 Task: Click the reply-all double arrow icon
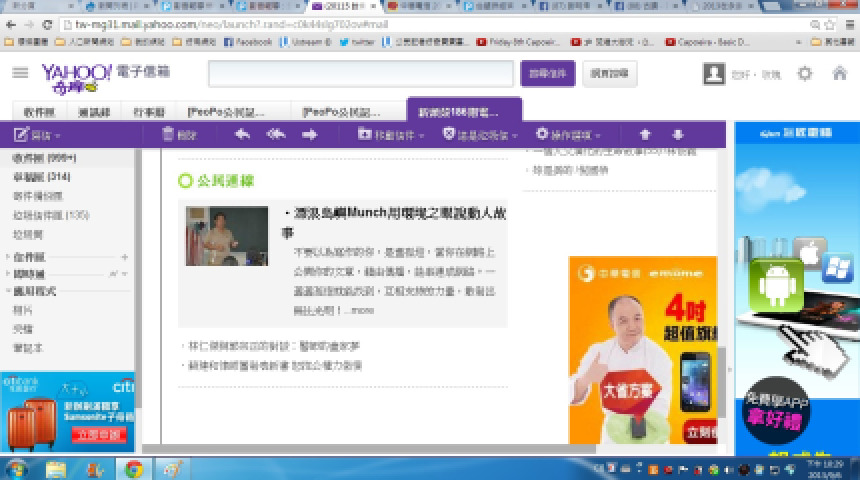pos(276,135)
